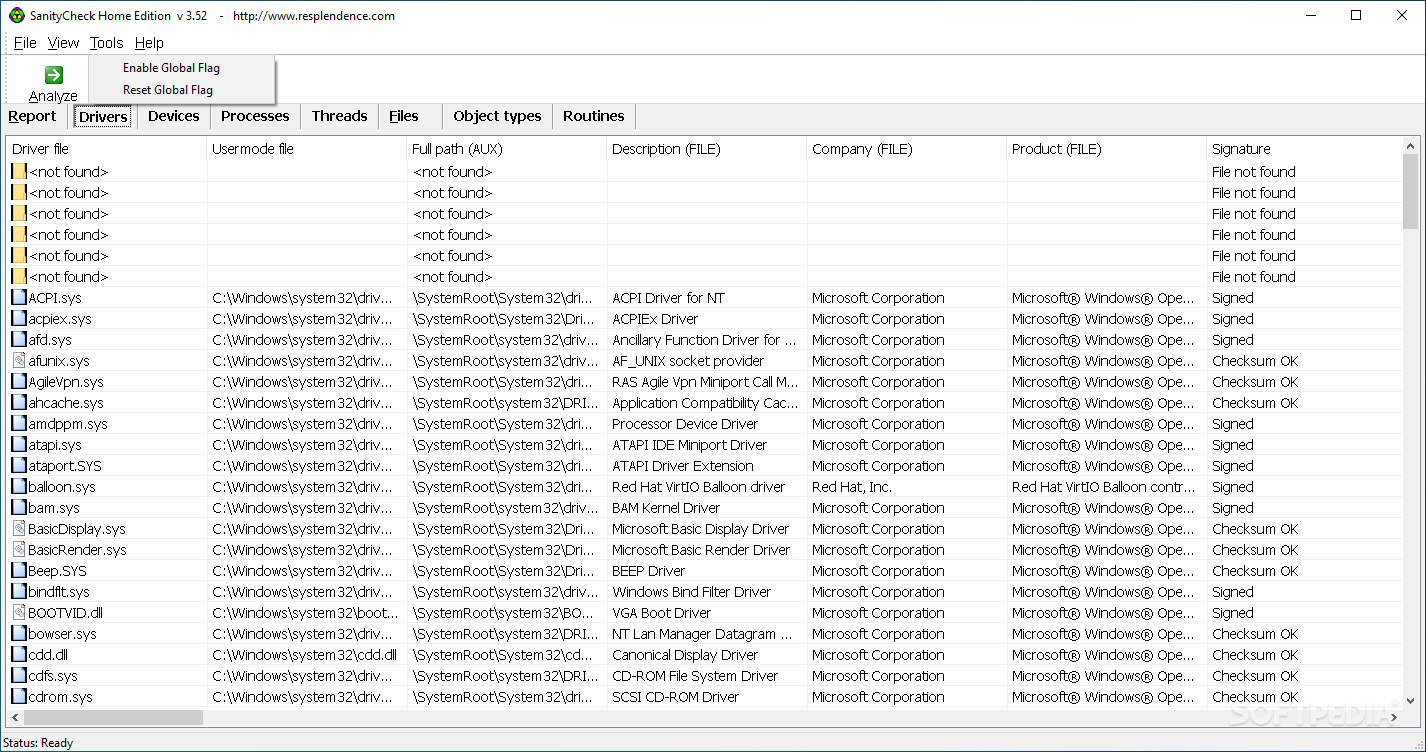Click the BAM Kernel Driver description

click(667, 508)
